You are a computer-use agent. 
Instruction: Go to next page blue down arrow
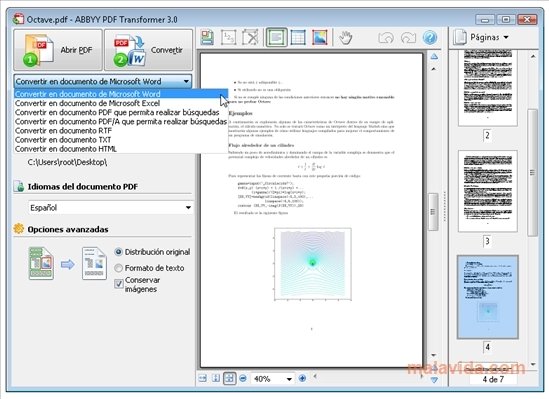point(434,380)
